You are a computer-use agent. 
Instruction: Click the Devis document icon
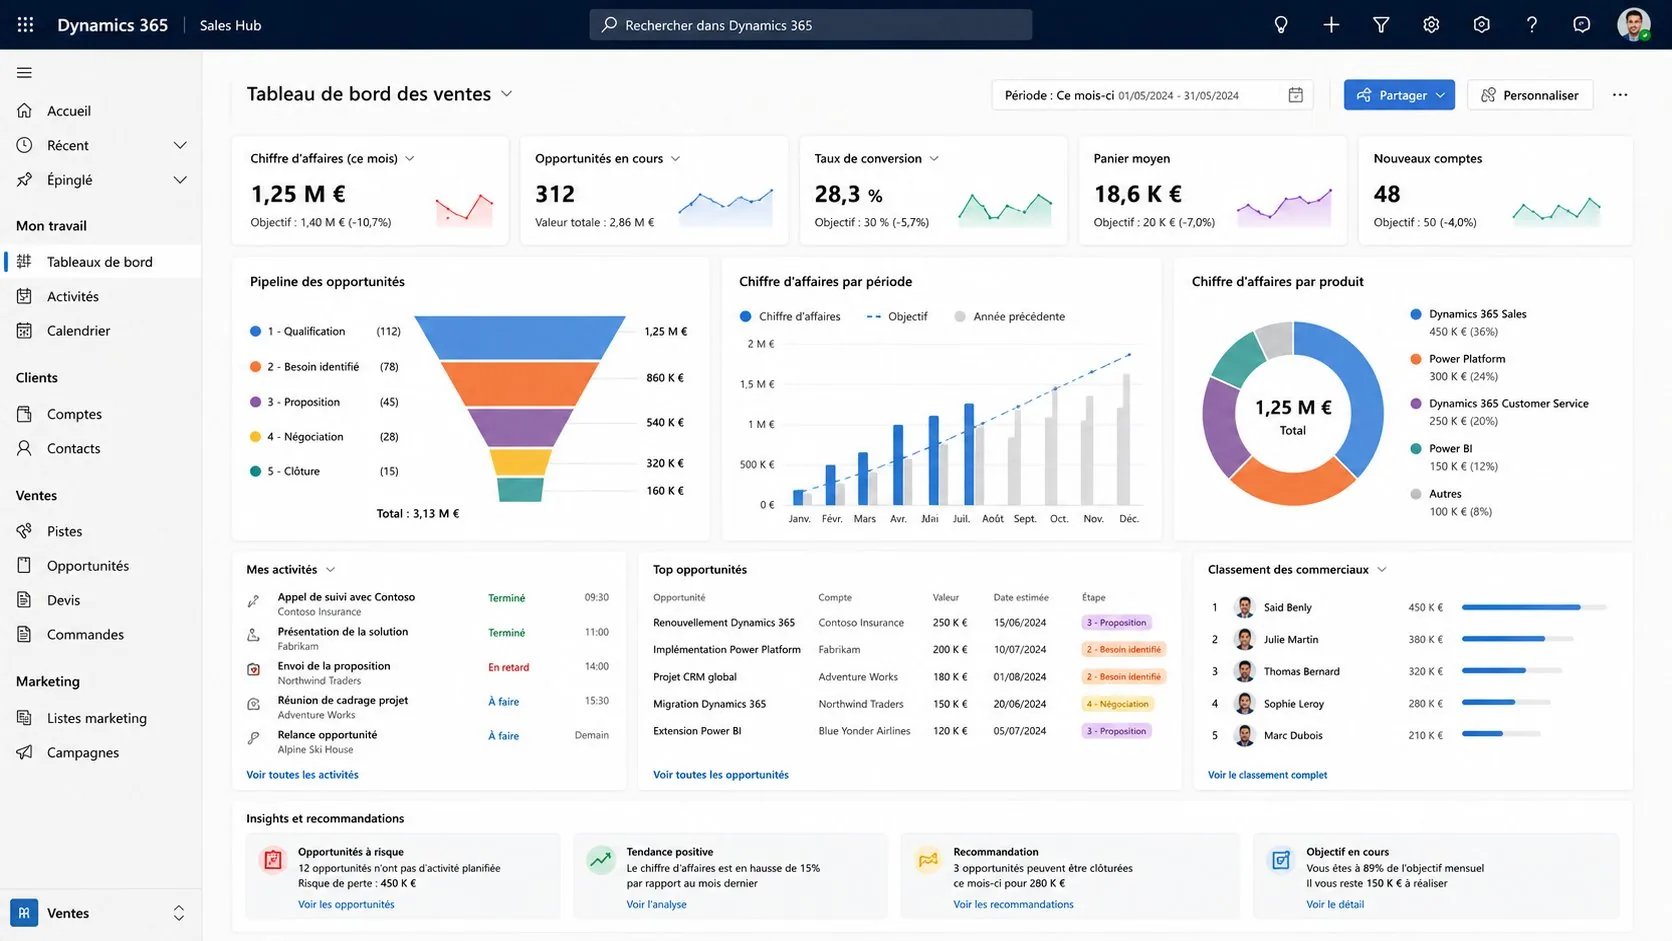click(x=24, y=600)
